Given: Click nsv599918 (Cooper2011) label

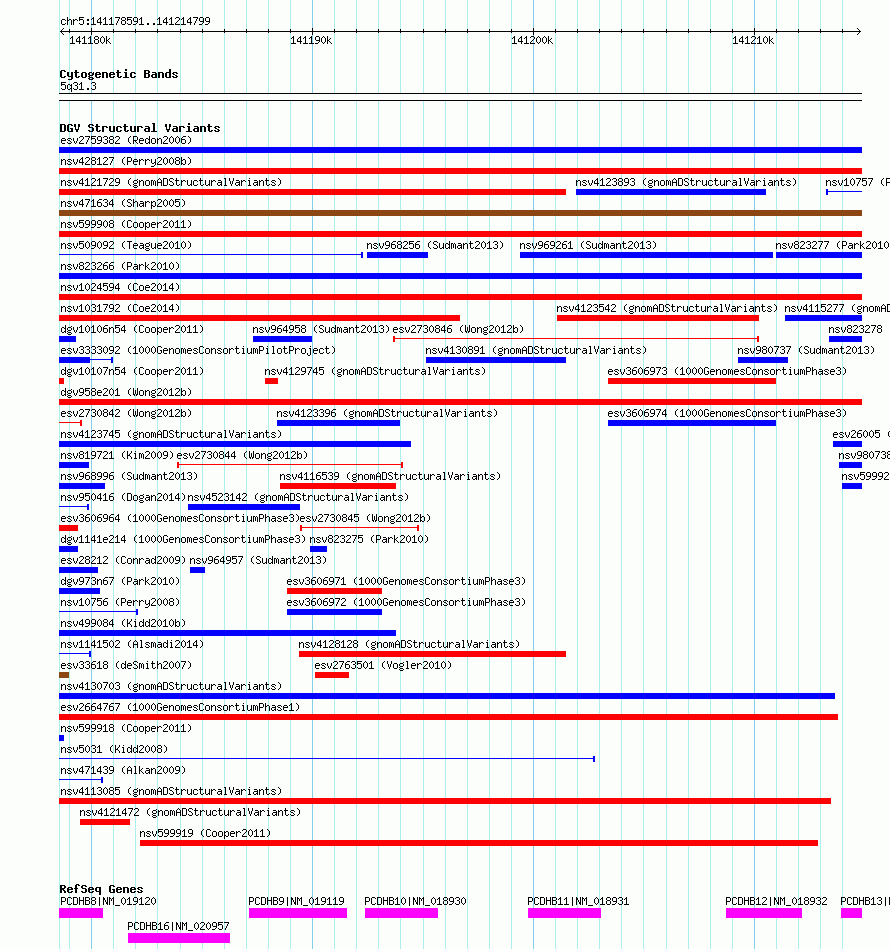Looking at the screenshot, I should click(126, 729).
